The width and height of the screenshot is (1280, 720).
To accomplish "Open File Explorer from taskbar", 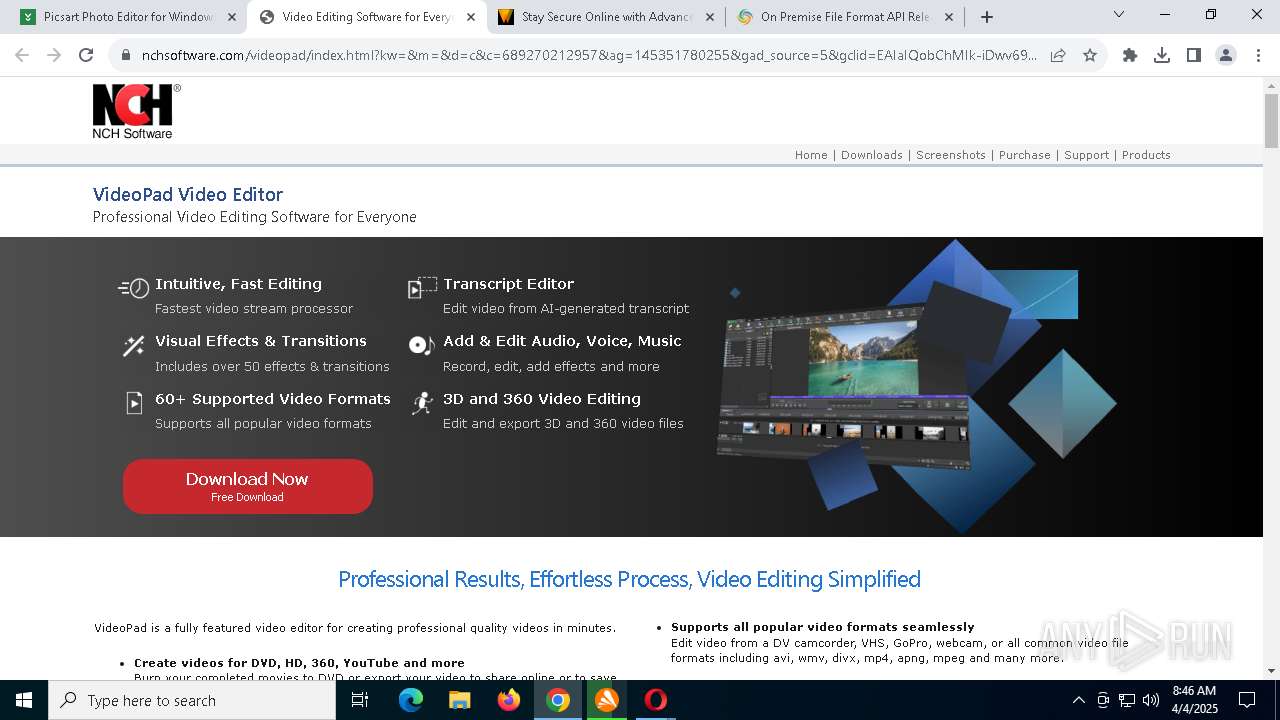I will 460,700.
